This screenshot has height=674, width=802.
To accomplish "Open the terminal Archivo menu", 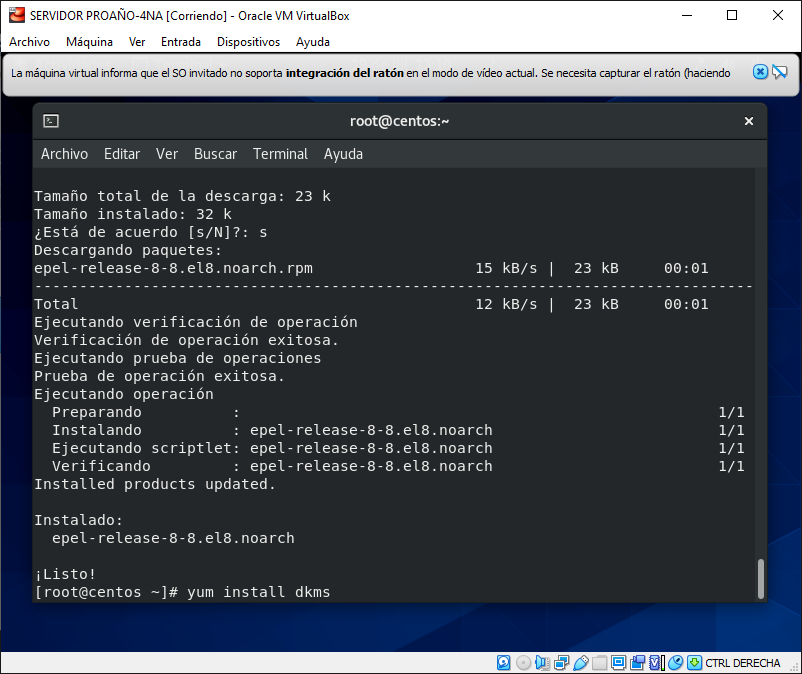I will (x=64, y=154).
